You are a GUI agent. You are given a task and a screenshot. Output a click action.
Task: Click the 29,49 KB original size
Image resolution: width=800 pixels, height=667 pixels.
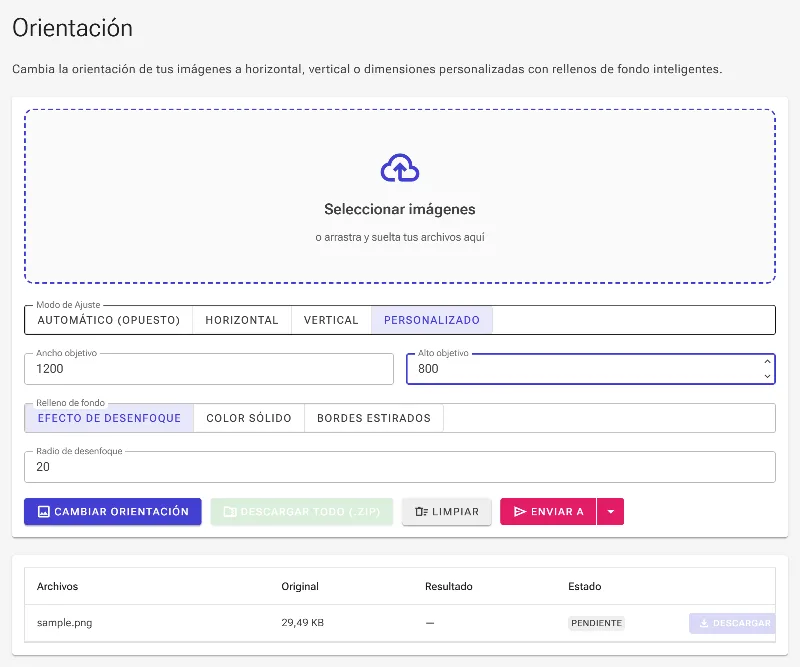[x=303, y=623]
